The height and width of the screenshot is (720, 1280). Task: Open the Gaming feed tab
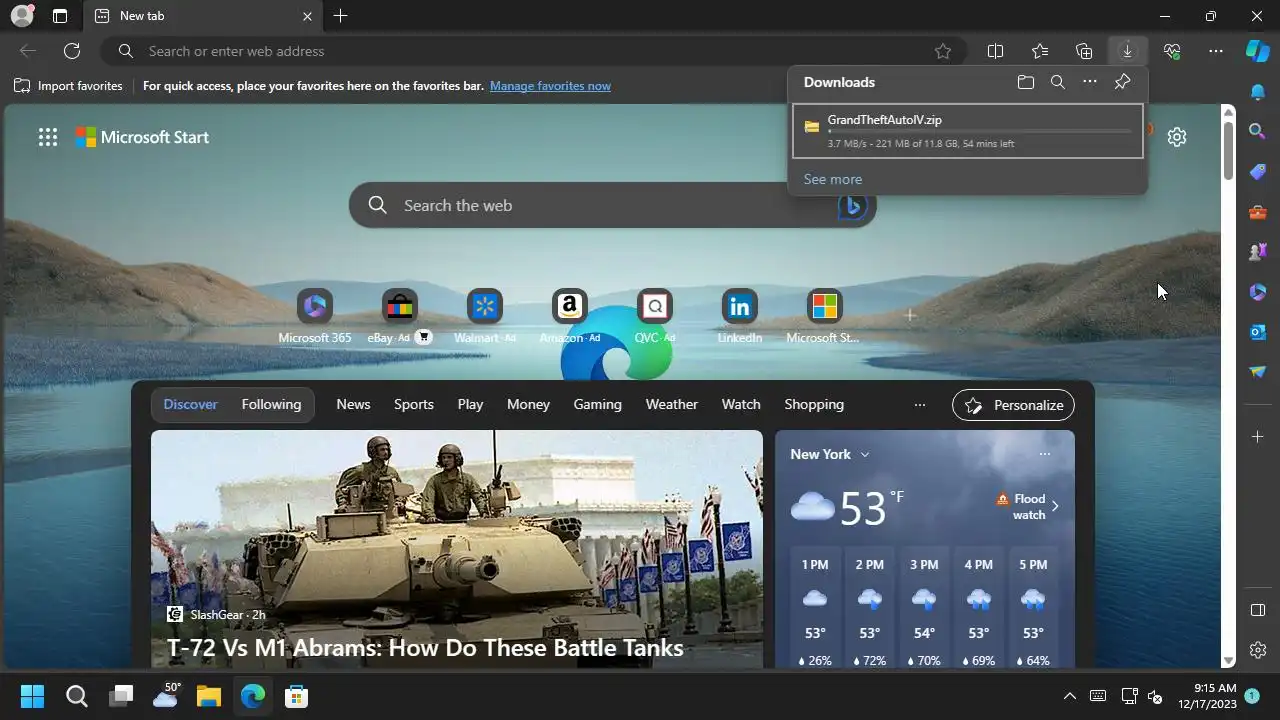coord(597,404)
